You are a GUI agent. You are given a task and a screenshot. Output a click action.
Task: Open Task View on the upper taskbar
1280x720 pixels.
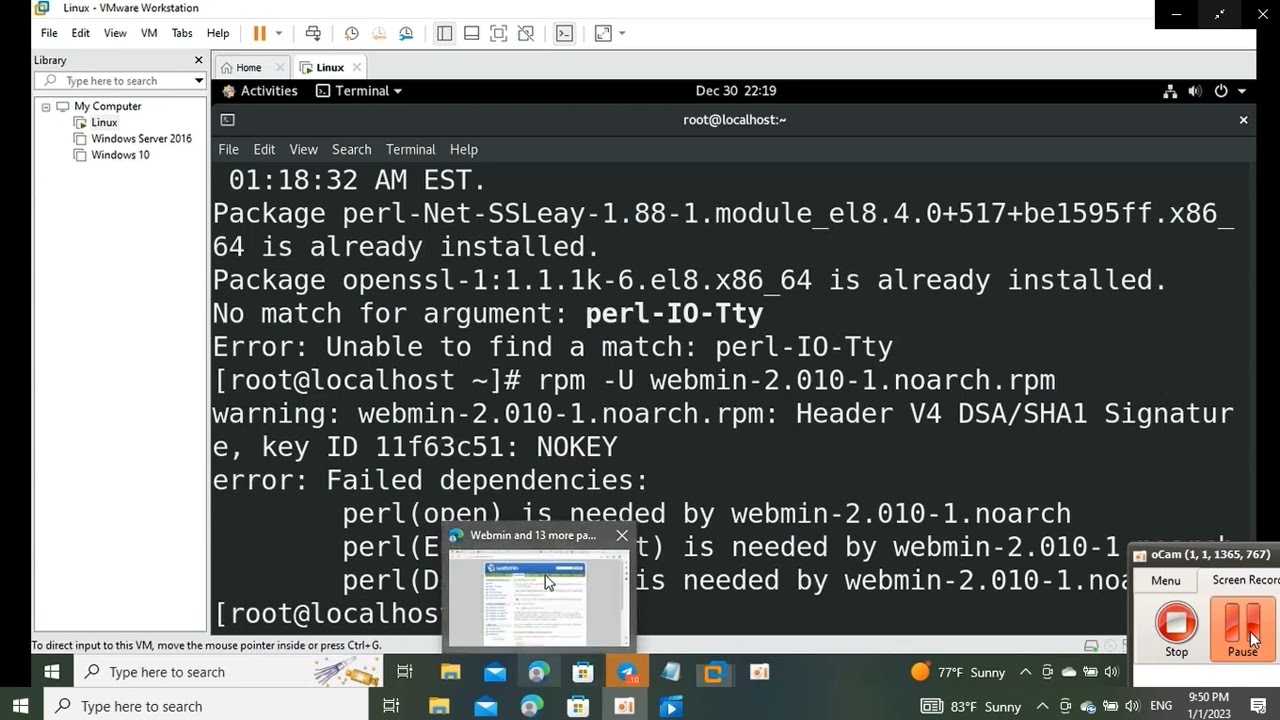coord(405,672)
